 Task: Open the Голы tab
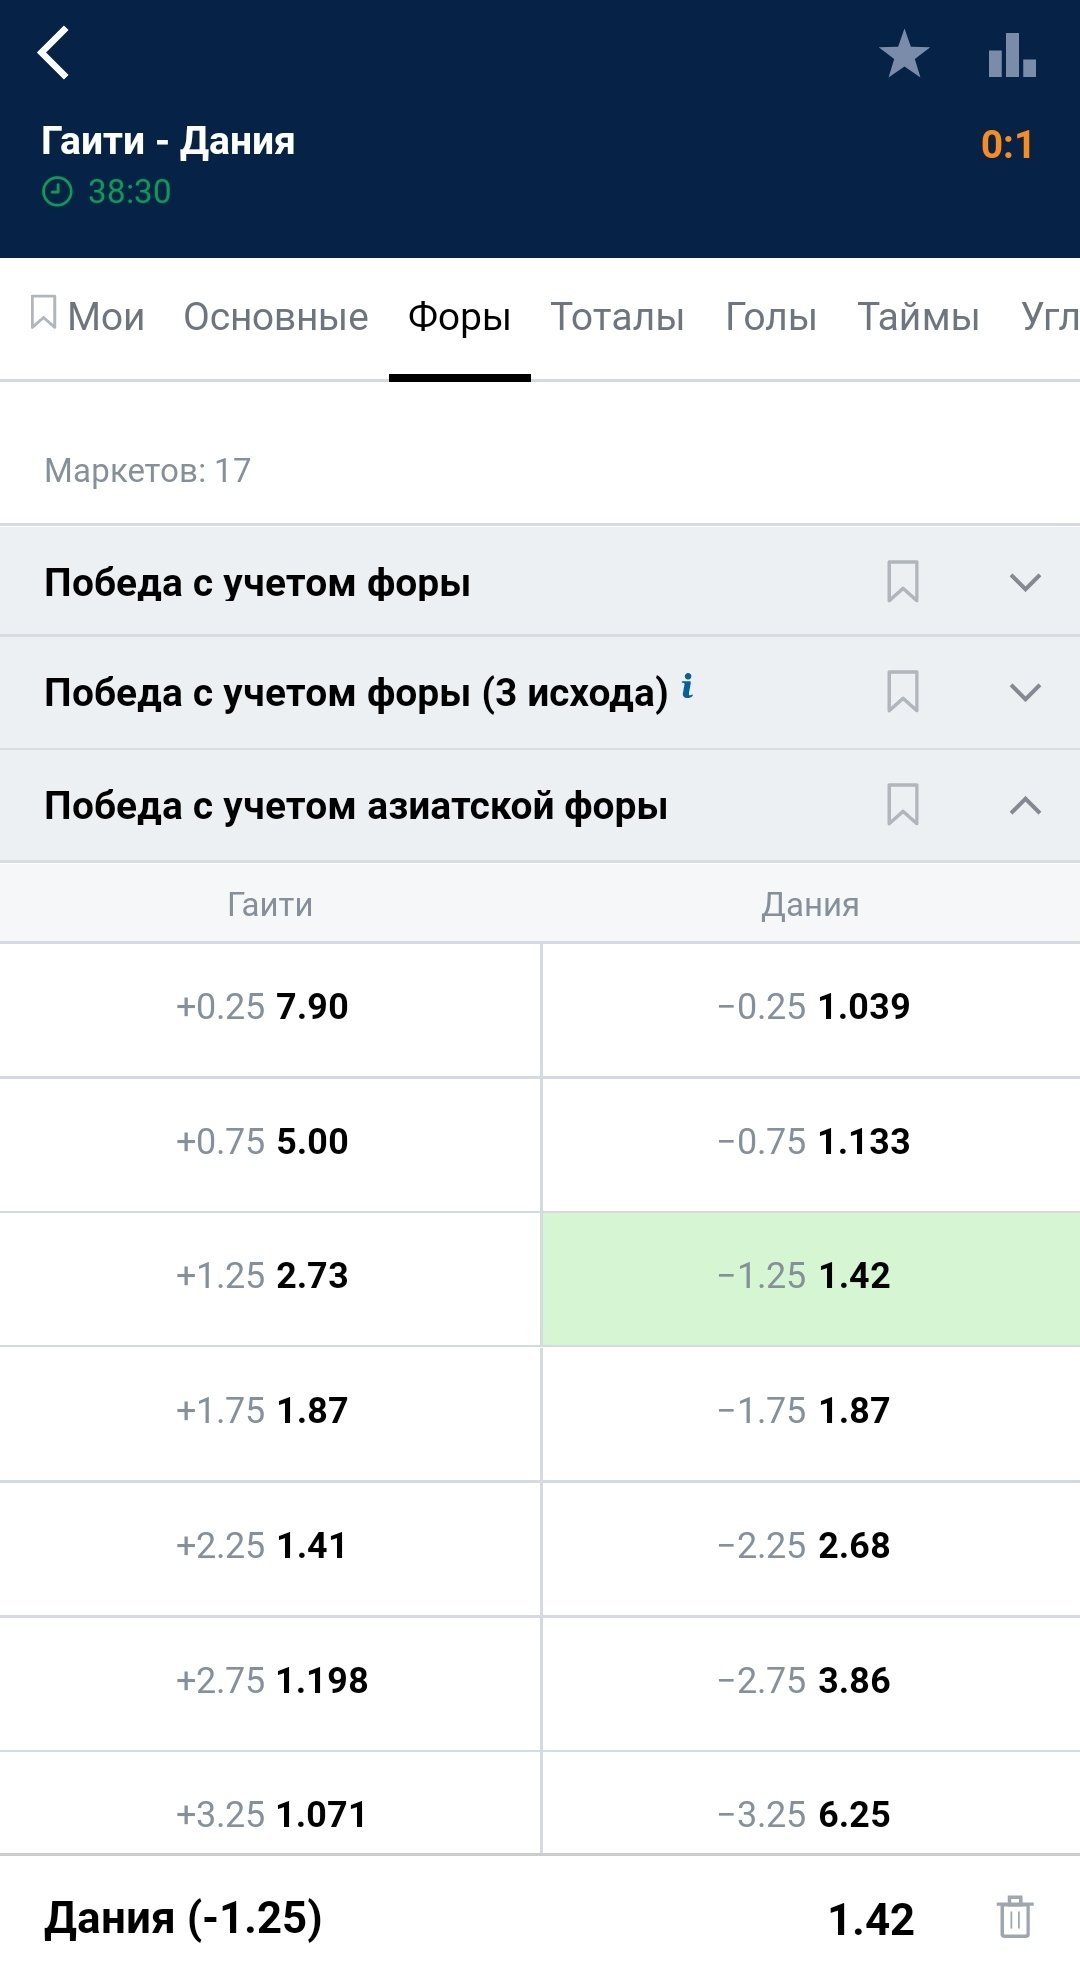770,317
